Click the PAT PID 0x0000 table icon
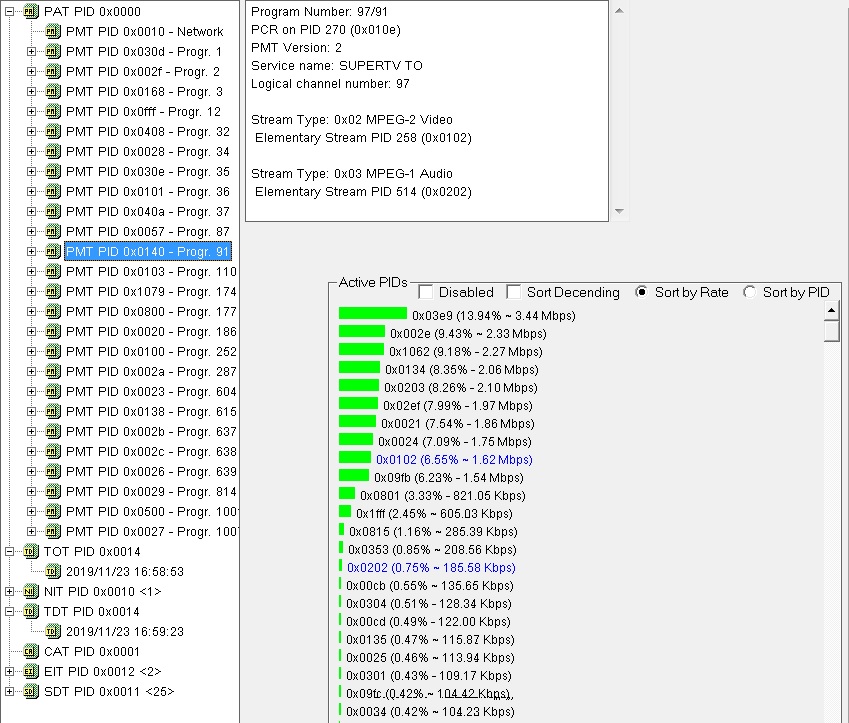The width and height of the screenshot is (849, 723). click(30, 11)
